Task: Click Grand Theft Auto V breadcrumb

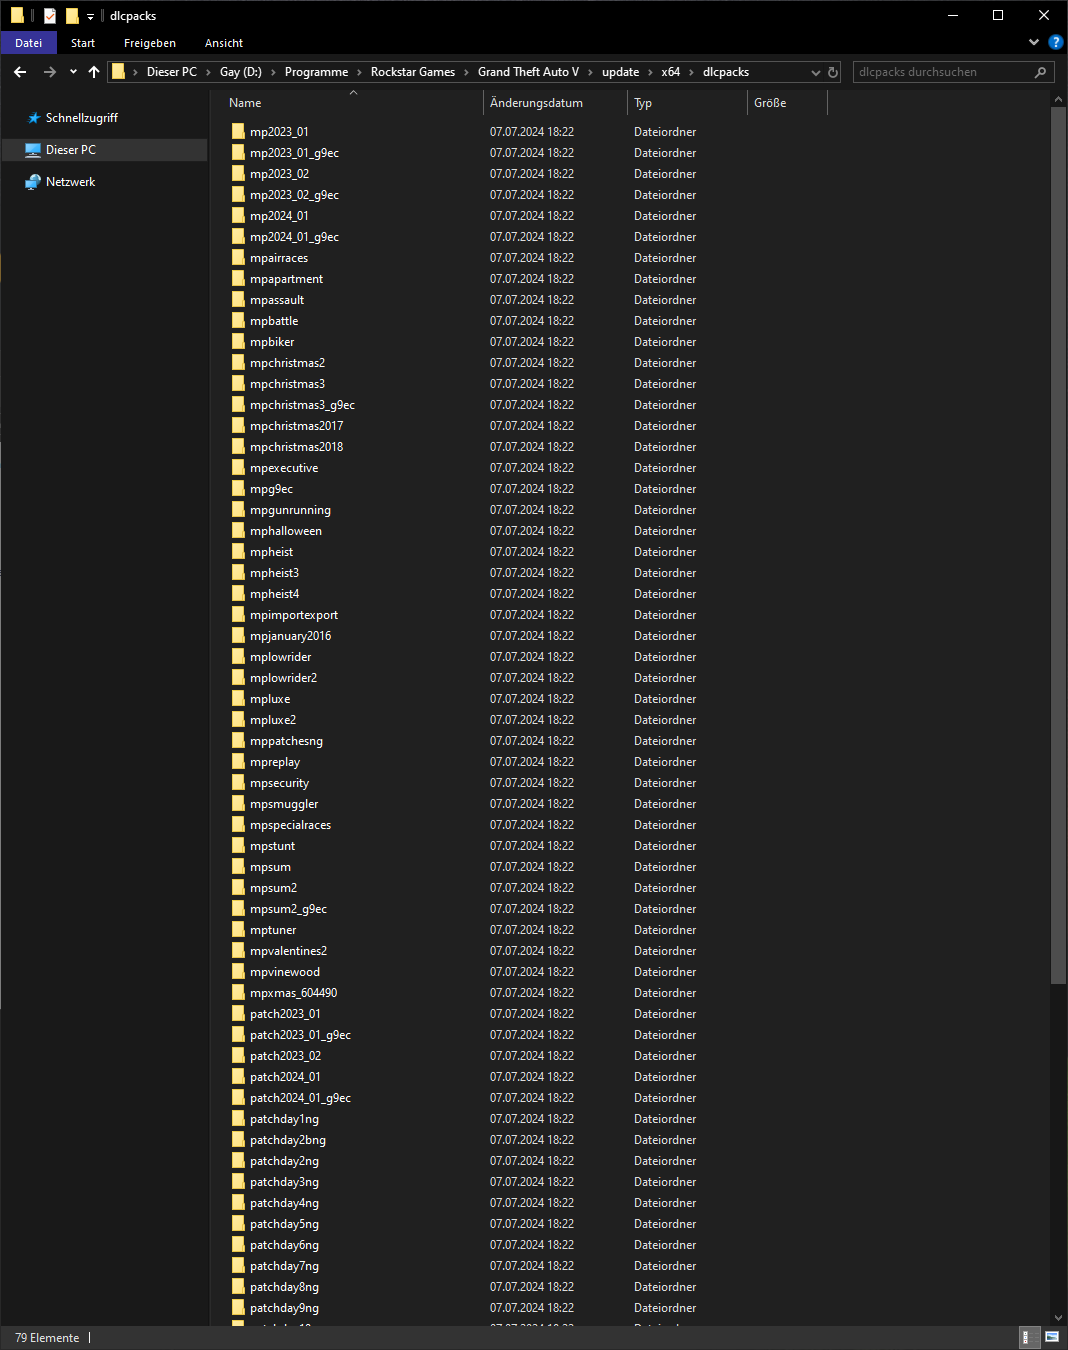Action: coord(528,72)
